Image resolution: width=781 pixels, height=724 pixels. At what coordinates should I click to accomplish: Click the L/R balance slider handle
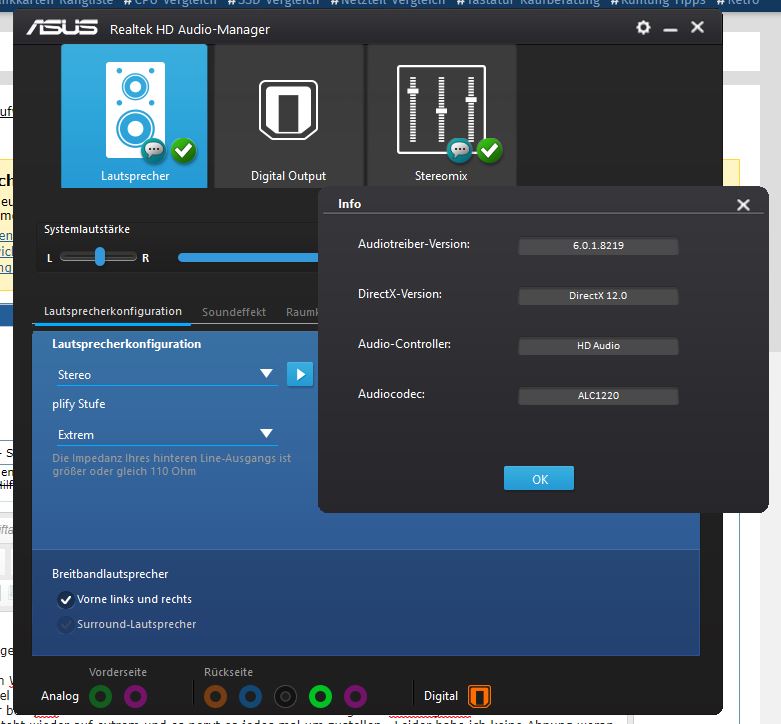(x=100, y=256)
